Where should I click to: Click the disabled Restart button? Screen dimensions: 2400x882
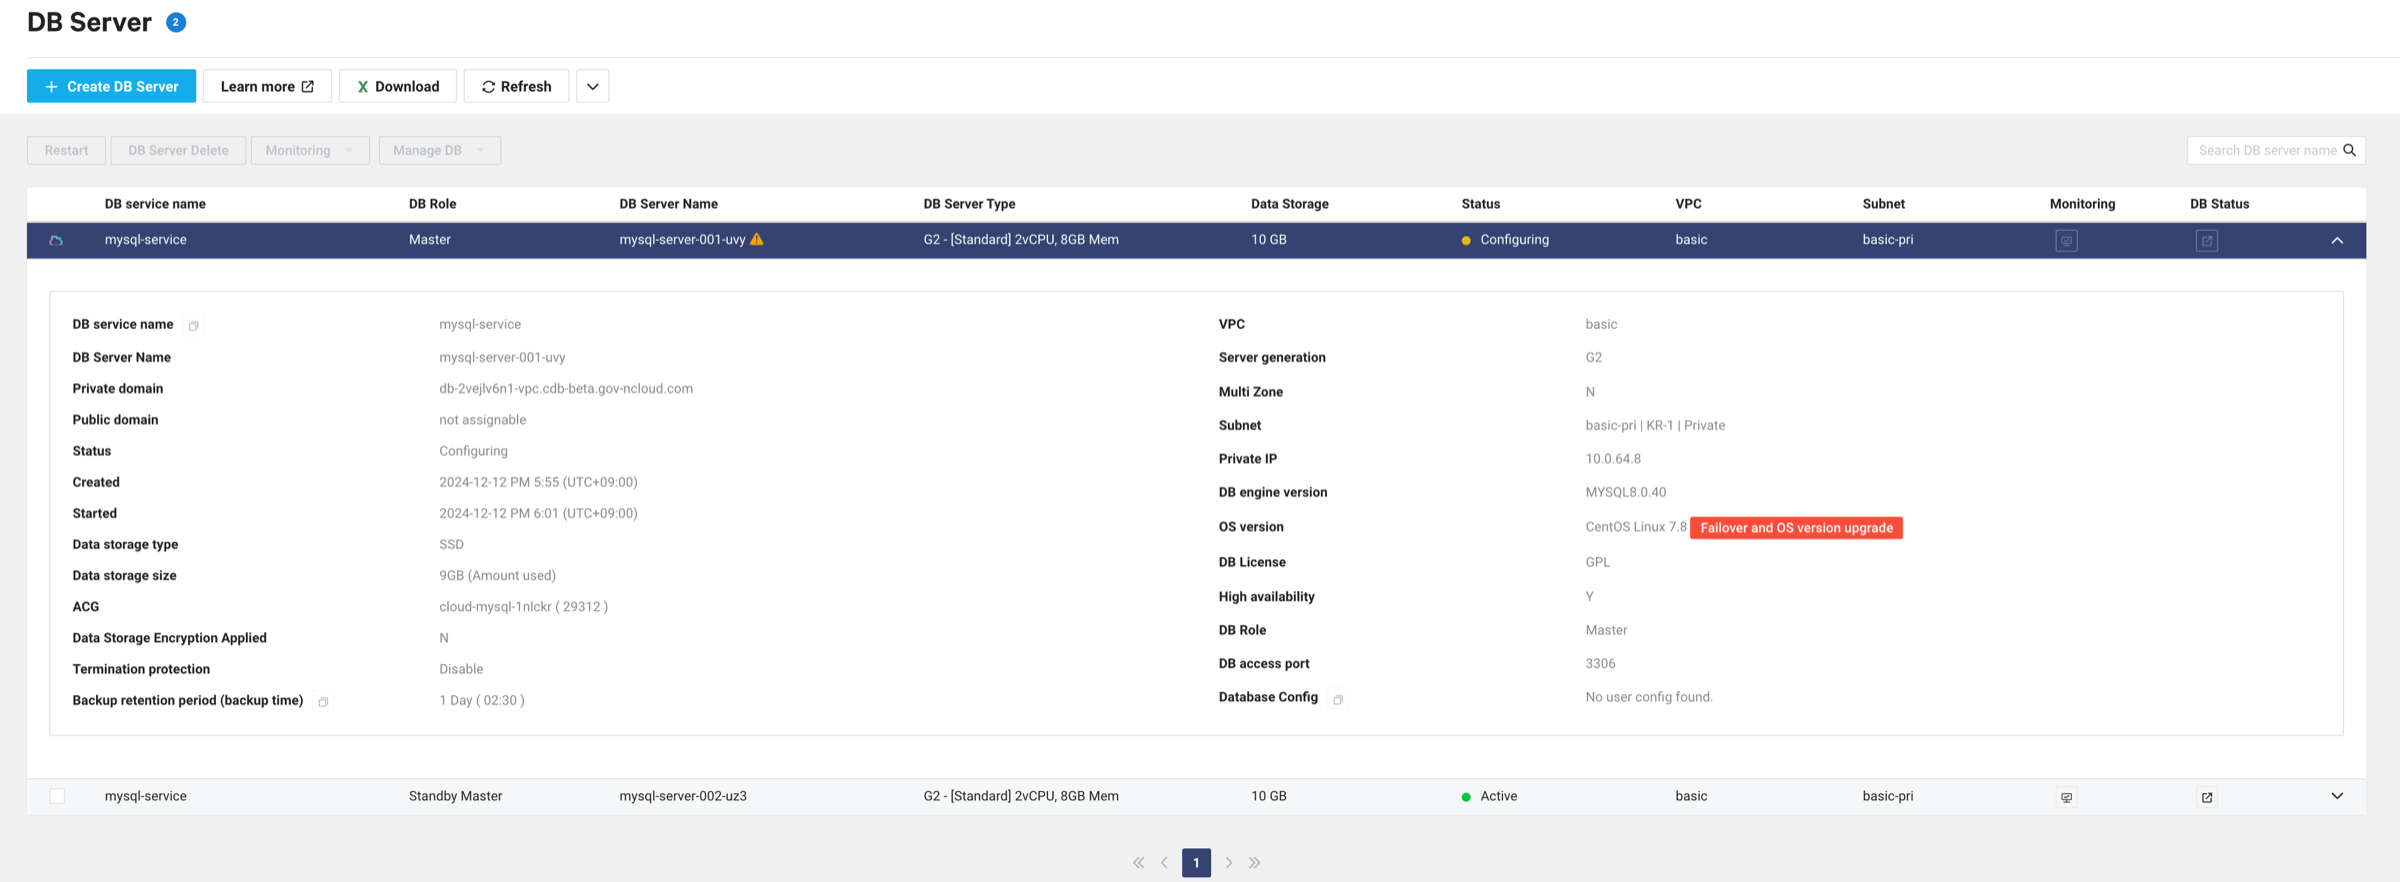point(66,150)
